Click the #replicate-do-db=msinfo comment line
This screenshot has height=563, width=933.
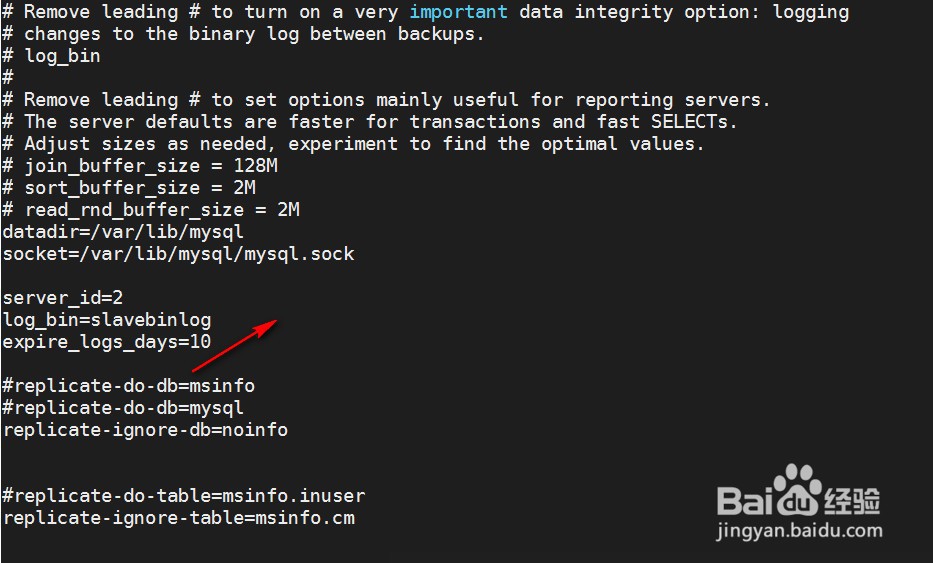pos(129,385)
